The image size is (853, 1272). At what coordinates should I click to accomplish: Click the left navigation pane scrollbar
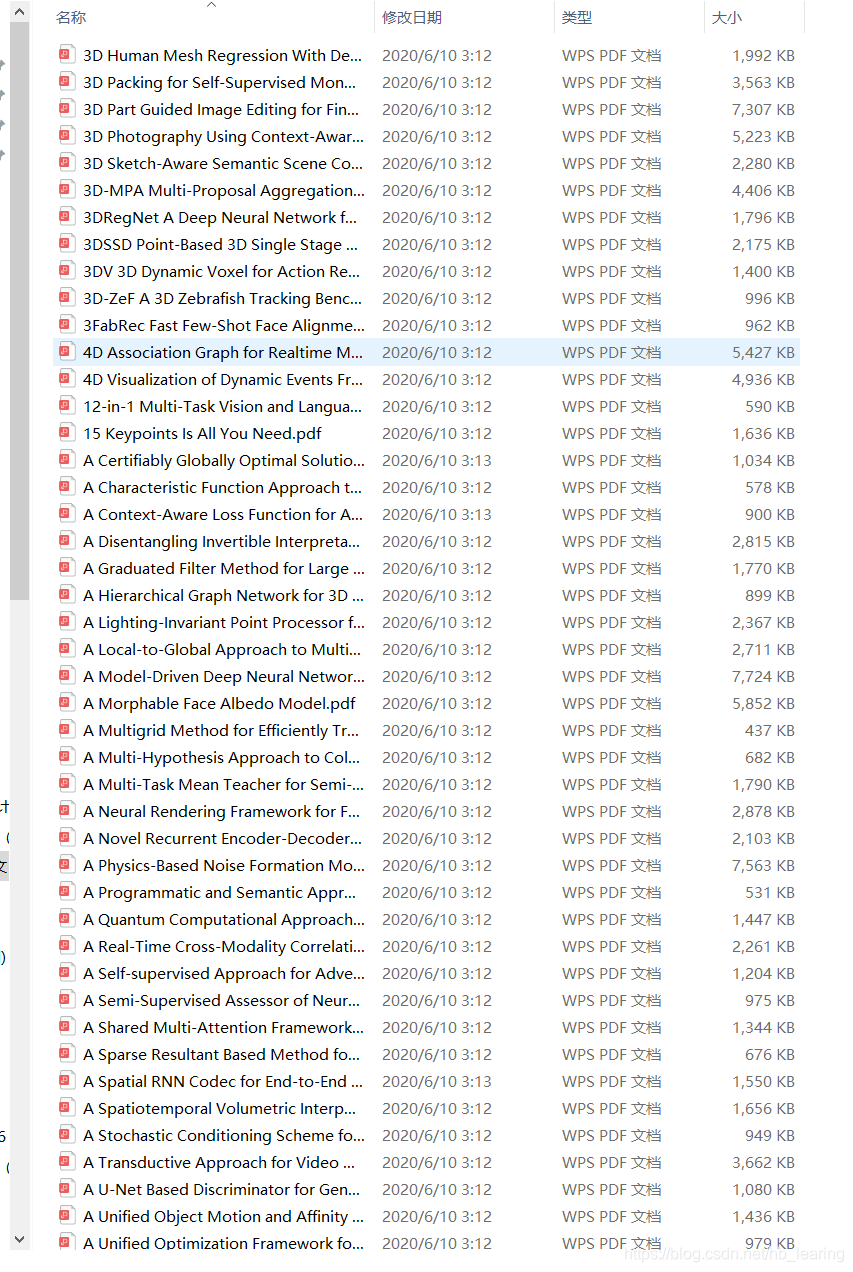point(19,310)
